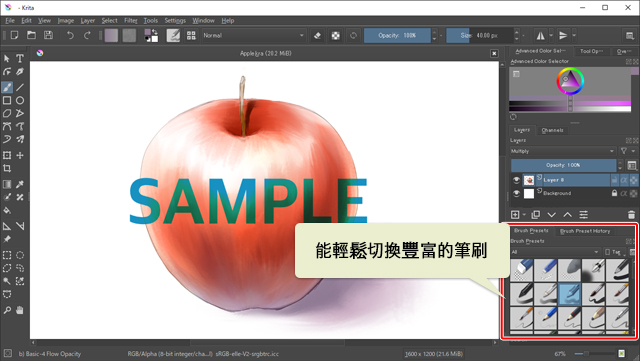
Task: Toggle eraser mode in toolbar
Action: pyautogui.click(x=317, y=36)
